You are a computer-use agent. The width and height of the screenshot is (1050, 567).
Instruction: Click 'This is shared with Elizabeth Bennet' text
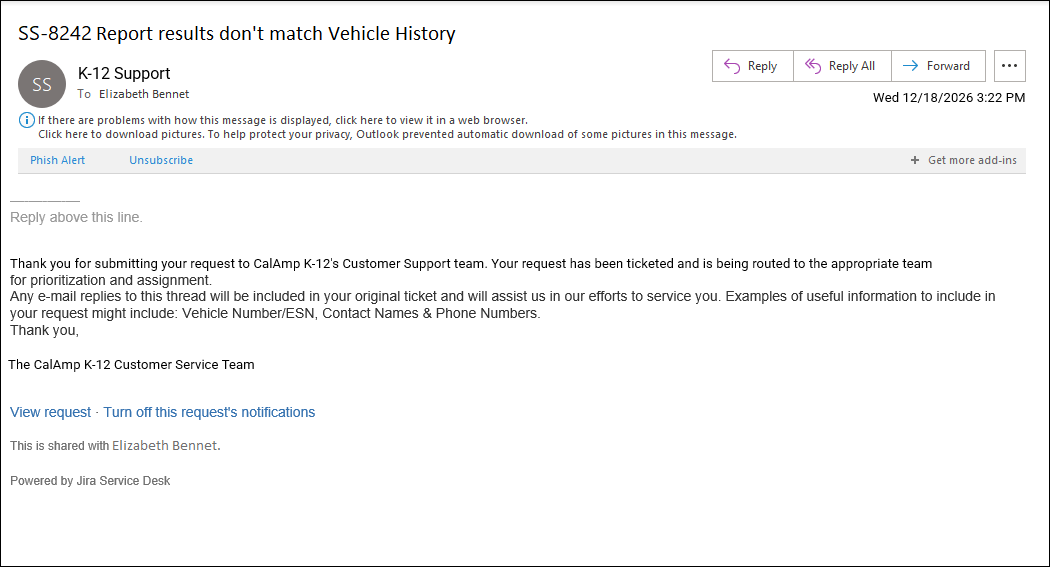[115, 446]
